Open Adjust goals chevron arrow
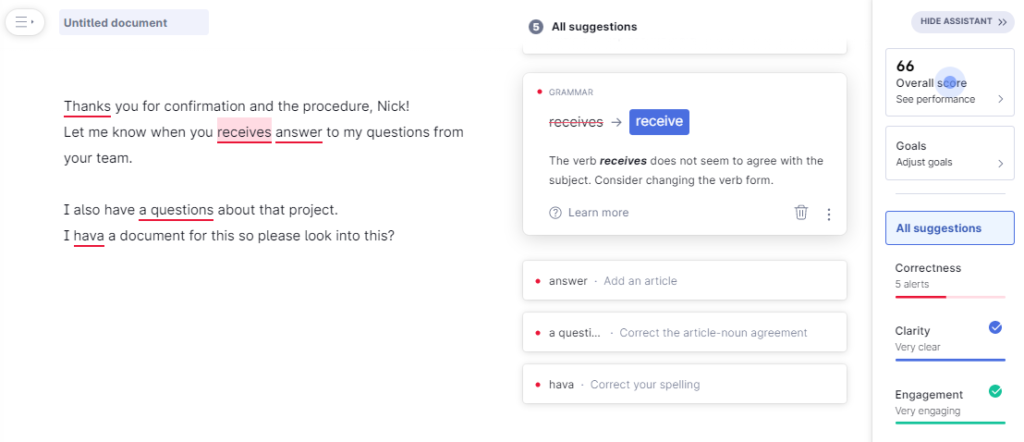1024x442 pixels. coord(1001,162)
